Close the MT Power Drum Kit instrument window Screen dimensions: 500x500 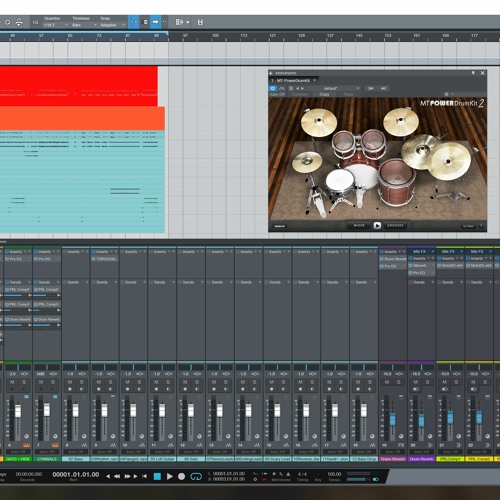[482, 73]
